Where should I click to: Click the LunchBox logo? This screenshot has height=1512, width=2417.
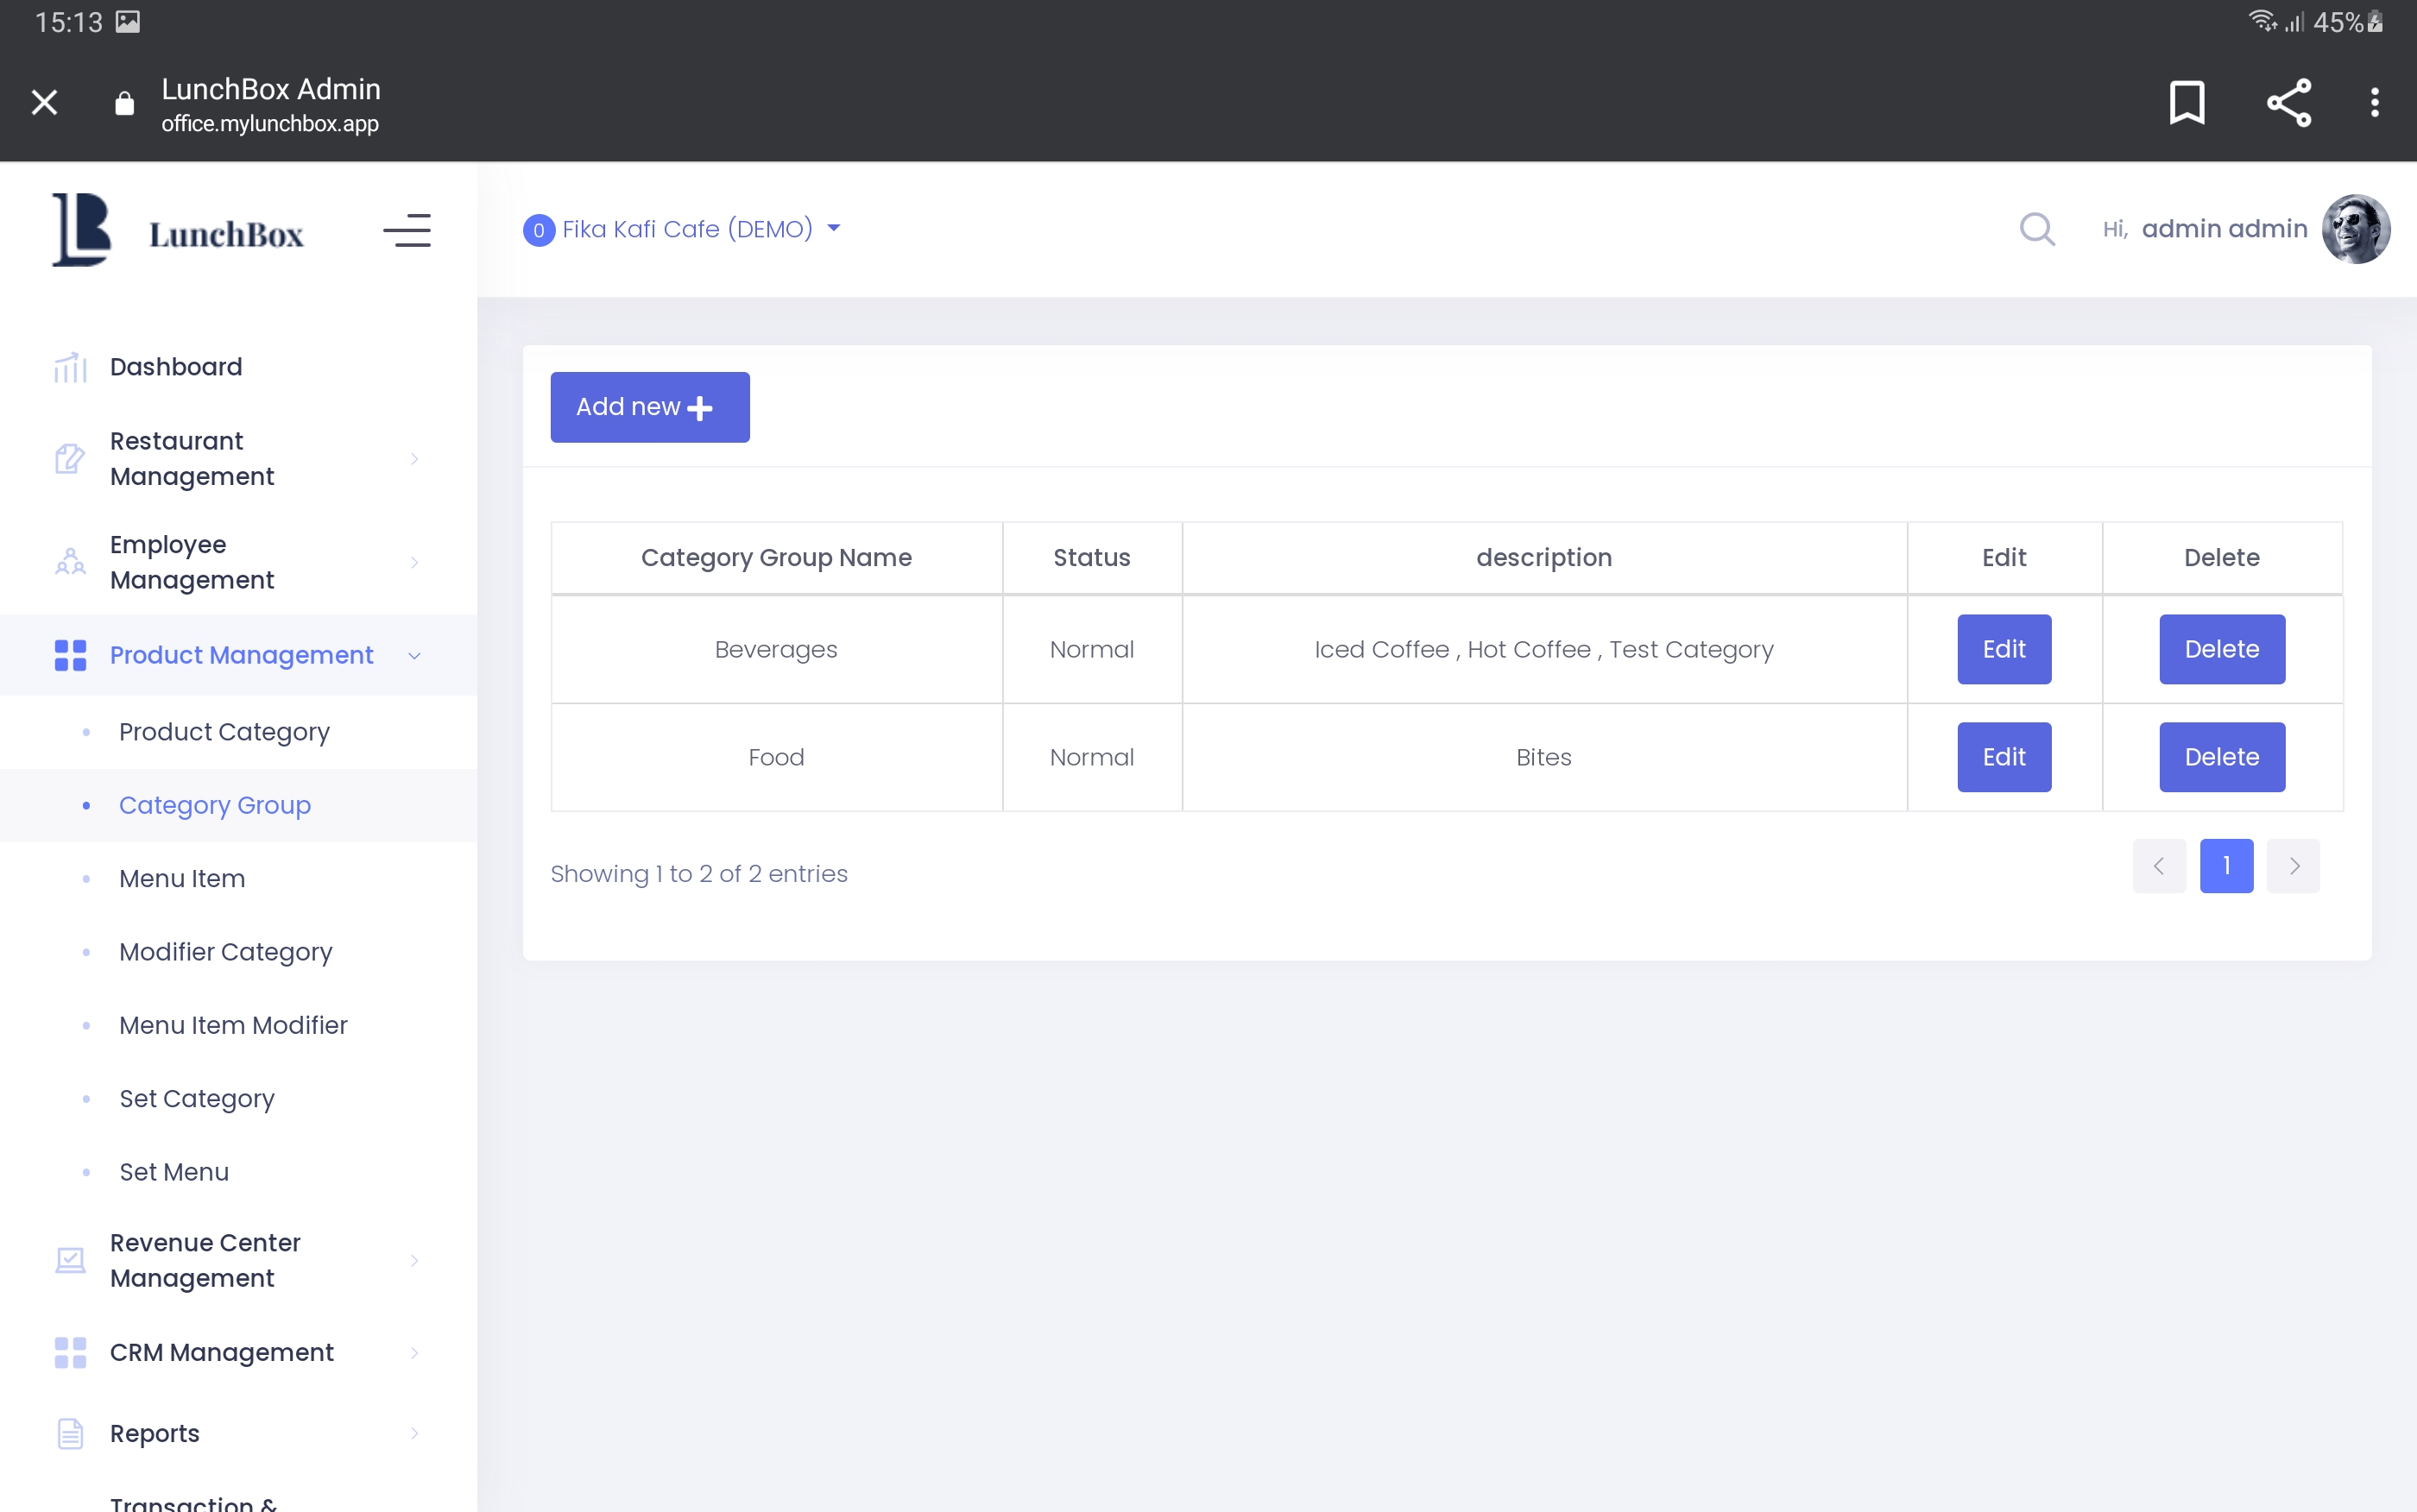coord(178,231)
